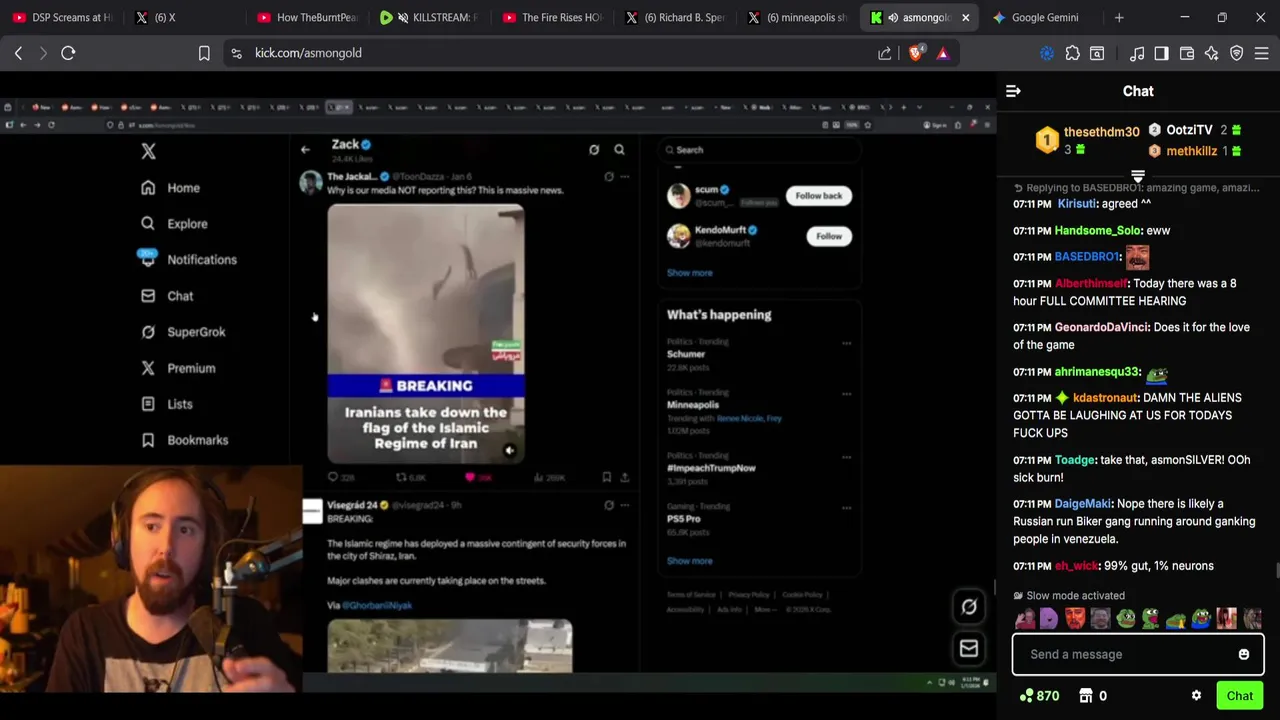Open the Grok floating button in stream
Image resolution: width=1280 pixels, height=720 pixels.
pyautogui.click(x=969, y=607)
